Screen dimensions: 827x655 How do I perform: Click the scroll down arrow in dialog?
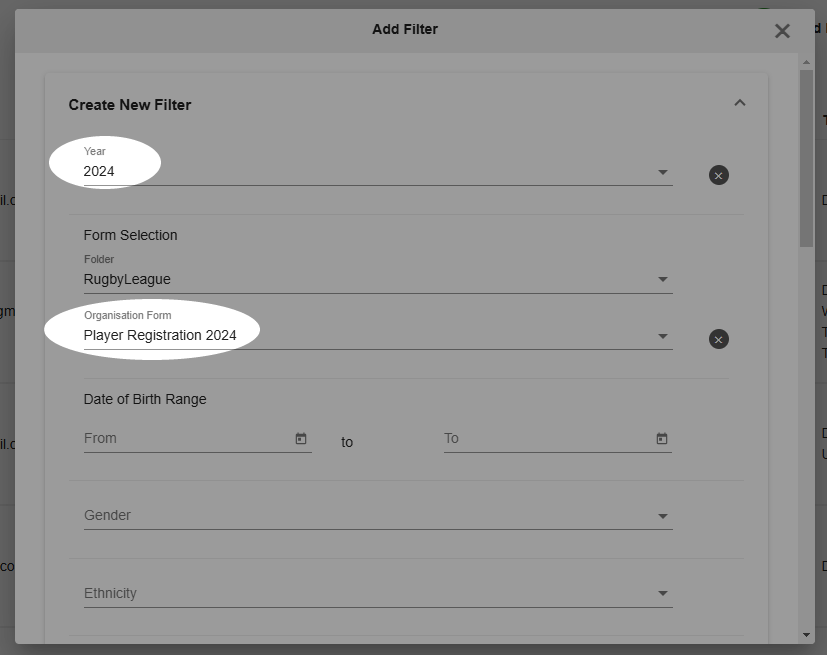coord(806,635)
